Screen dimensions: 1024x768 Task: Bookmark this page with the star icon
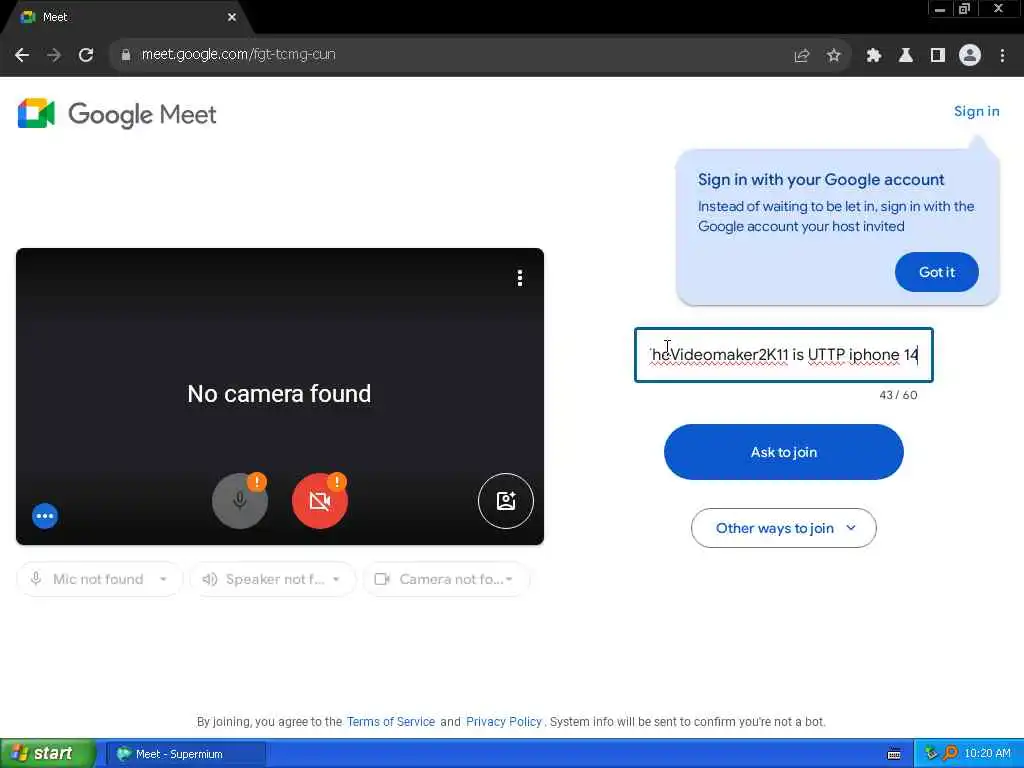[834, 56]
